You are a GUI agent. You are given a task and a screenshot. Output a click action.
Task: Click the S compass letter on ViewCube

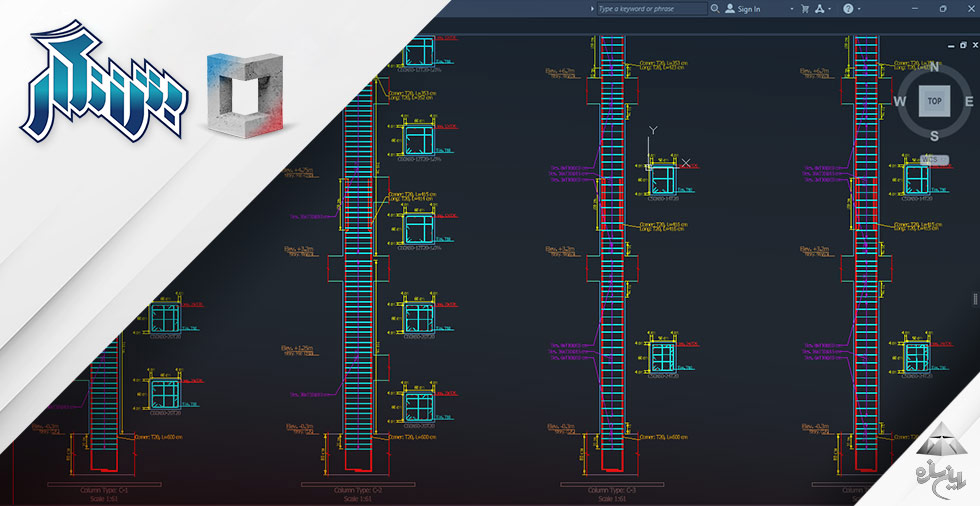click(934, 136)
